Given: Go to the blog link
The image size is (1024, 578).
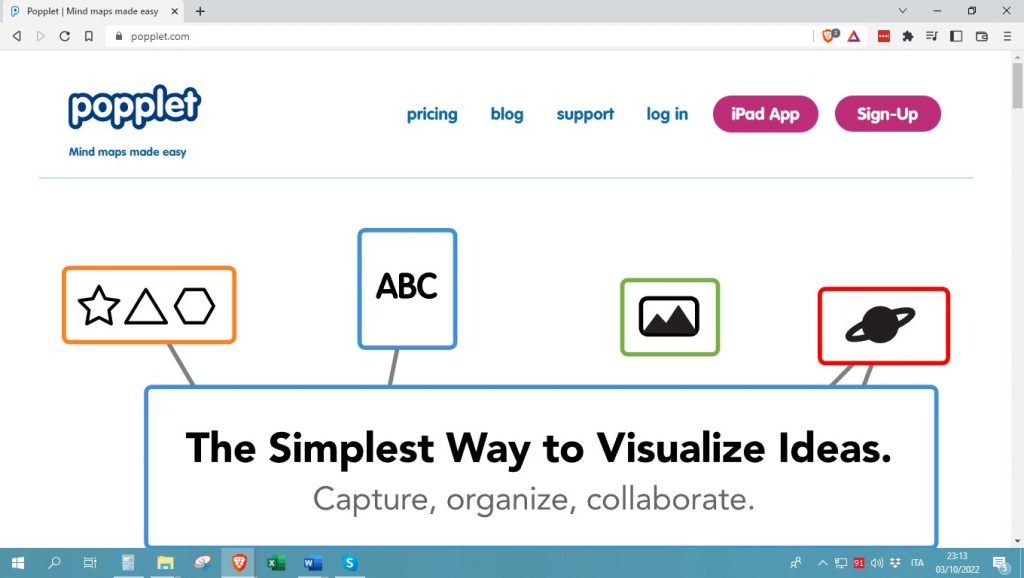Looking at the screenshot, I should coord(507,114).
